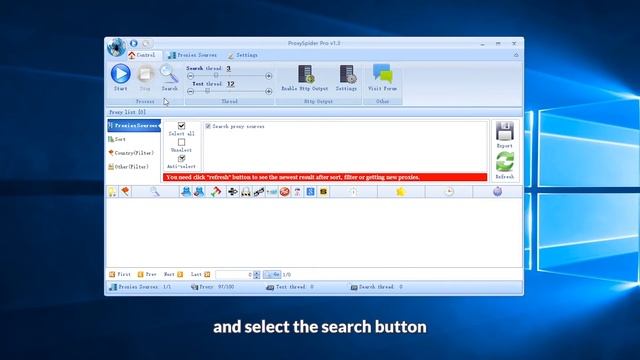Increase the page number with the up spinner
This screenshot has height=360, width=640.
pos(256,273)
